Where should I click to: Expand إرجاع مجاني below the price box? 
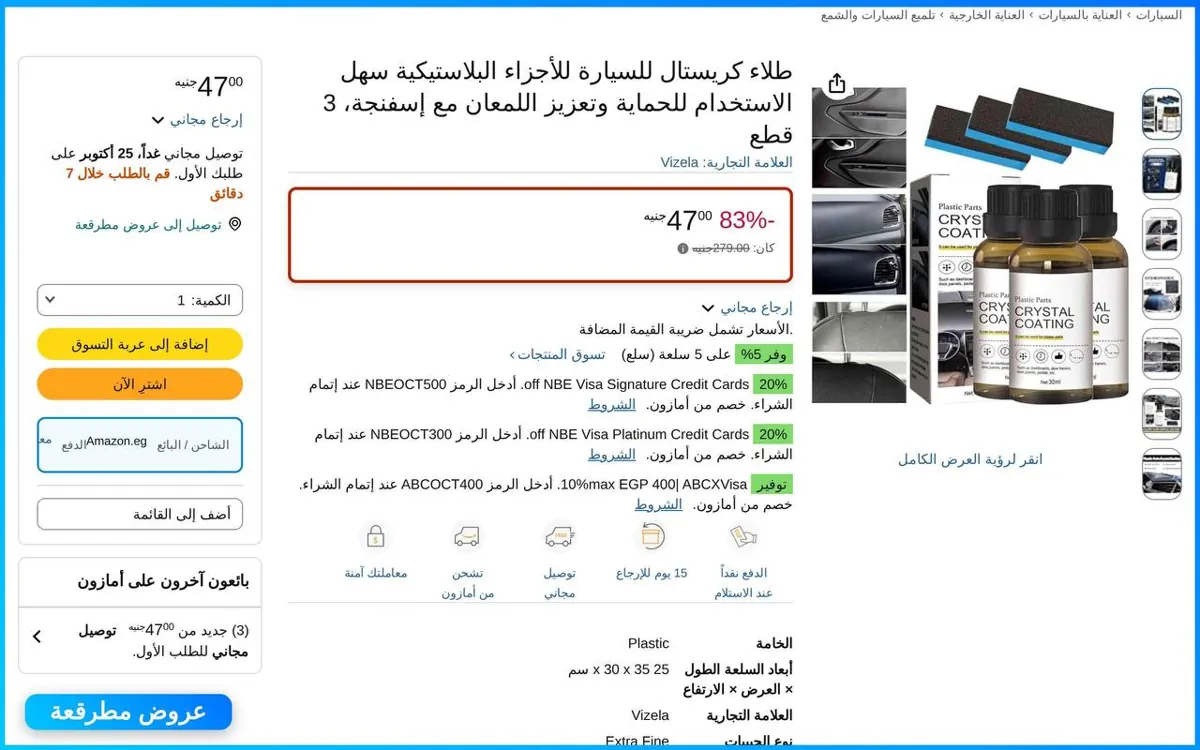[747, 308]
